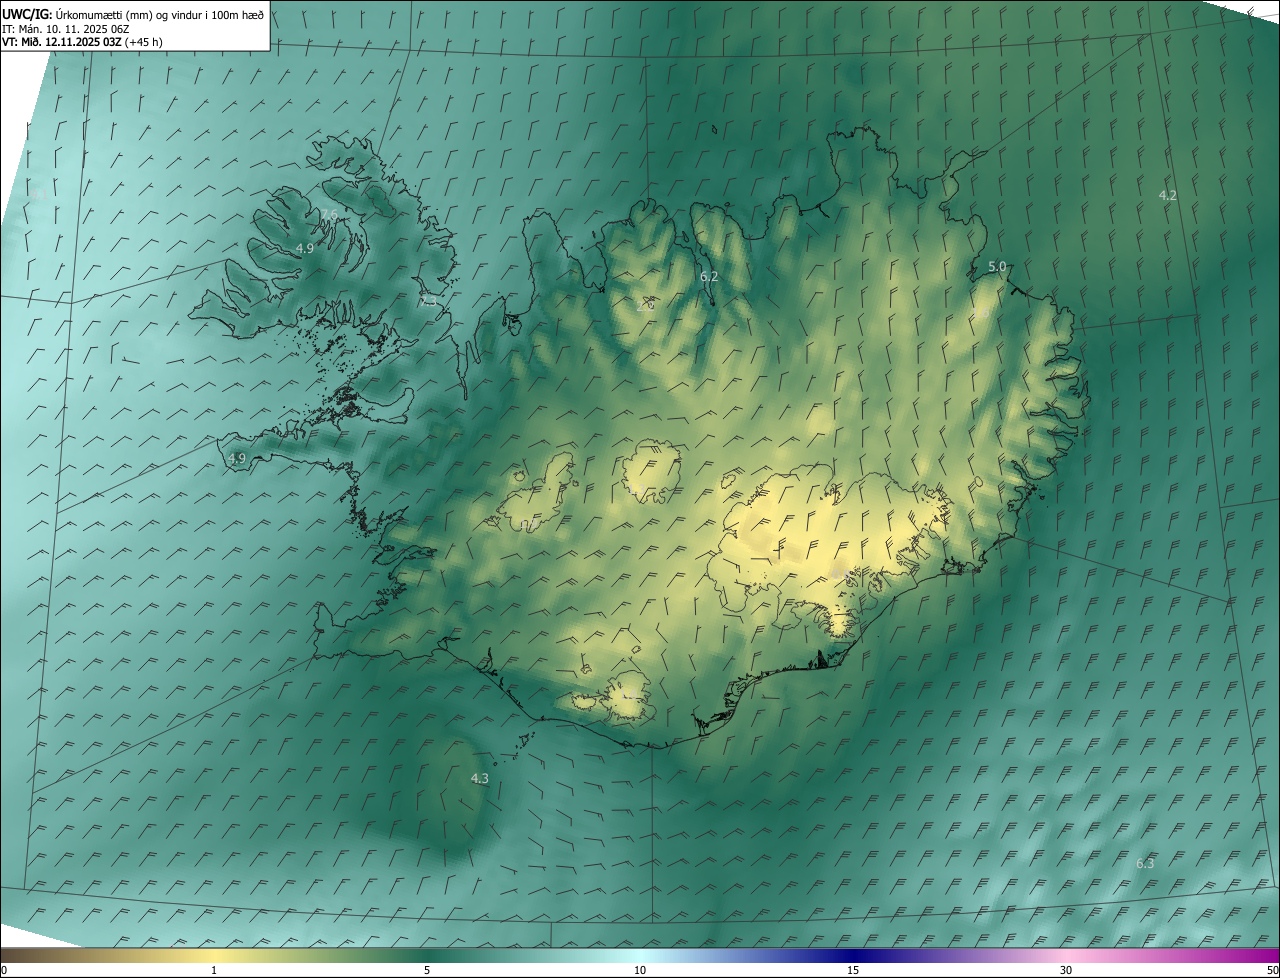Click the 4.9 label on Snæfellsnes peninsula tip
Image resolution: width=1280 pixels, height=978 pixels.
(x=236, y=458)
